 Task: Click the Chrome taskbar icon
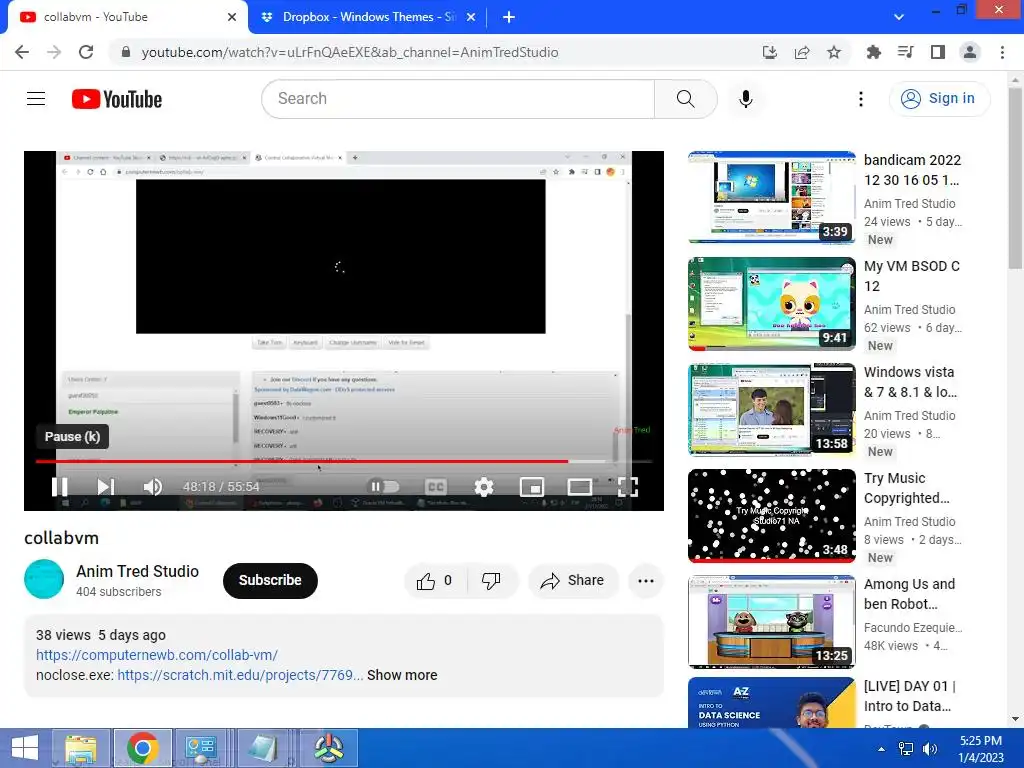point(142,748)
